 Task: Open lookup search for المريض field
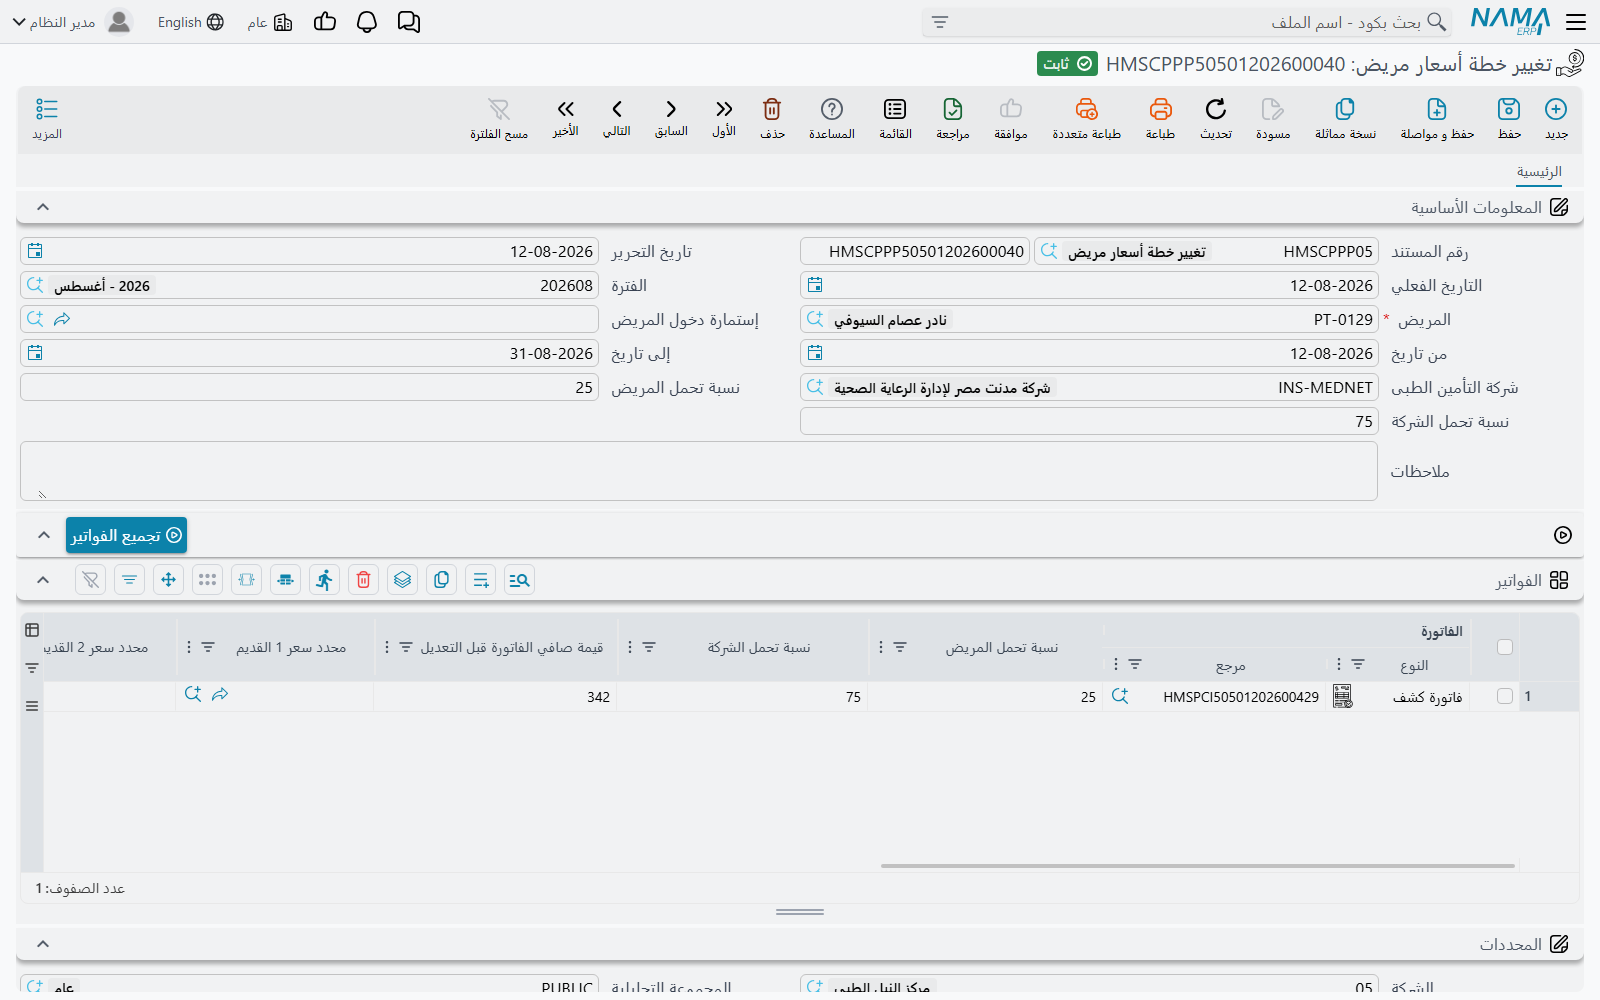pyautogui.click(x=815, y=319)
